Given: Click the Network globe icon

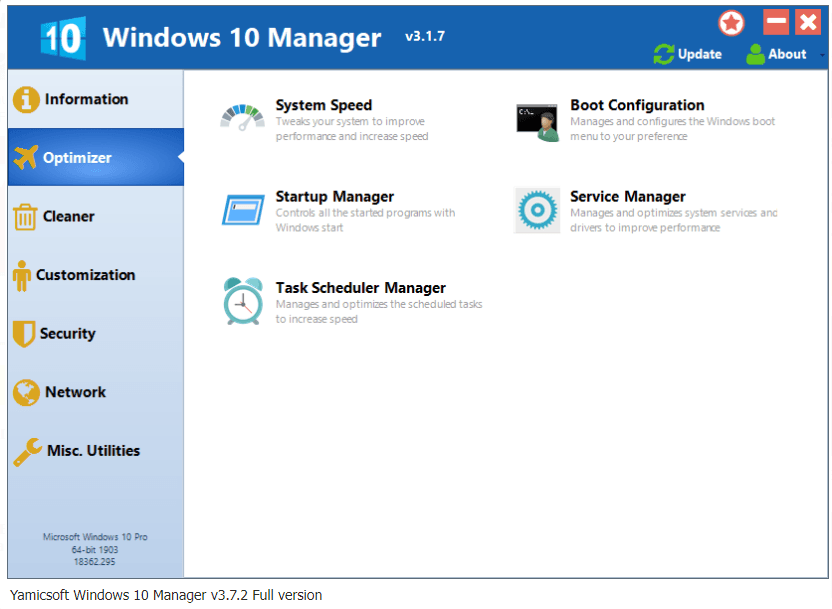Looking at the screenshot, I should [x=26, y=392].
